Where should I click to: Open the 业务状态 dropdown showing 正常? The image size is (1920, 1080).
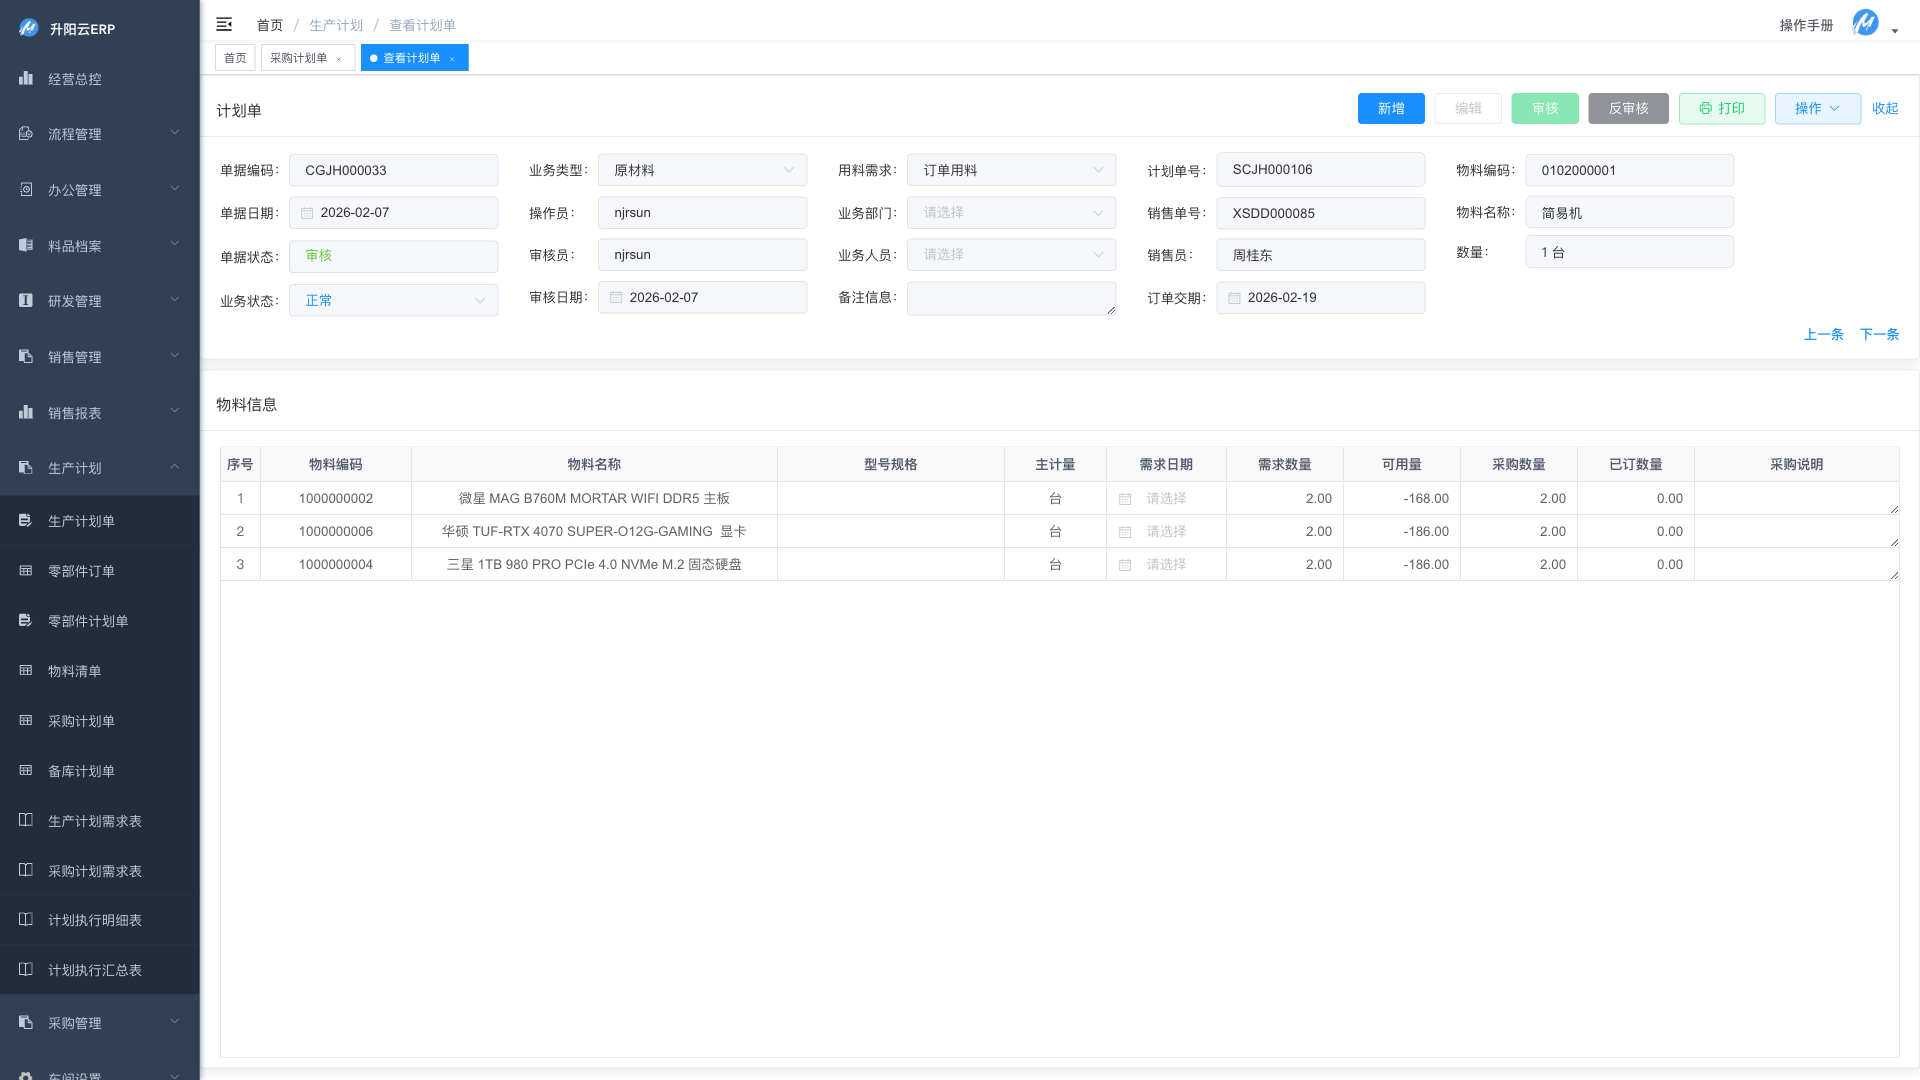coord(393,300)
